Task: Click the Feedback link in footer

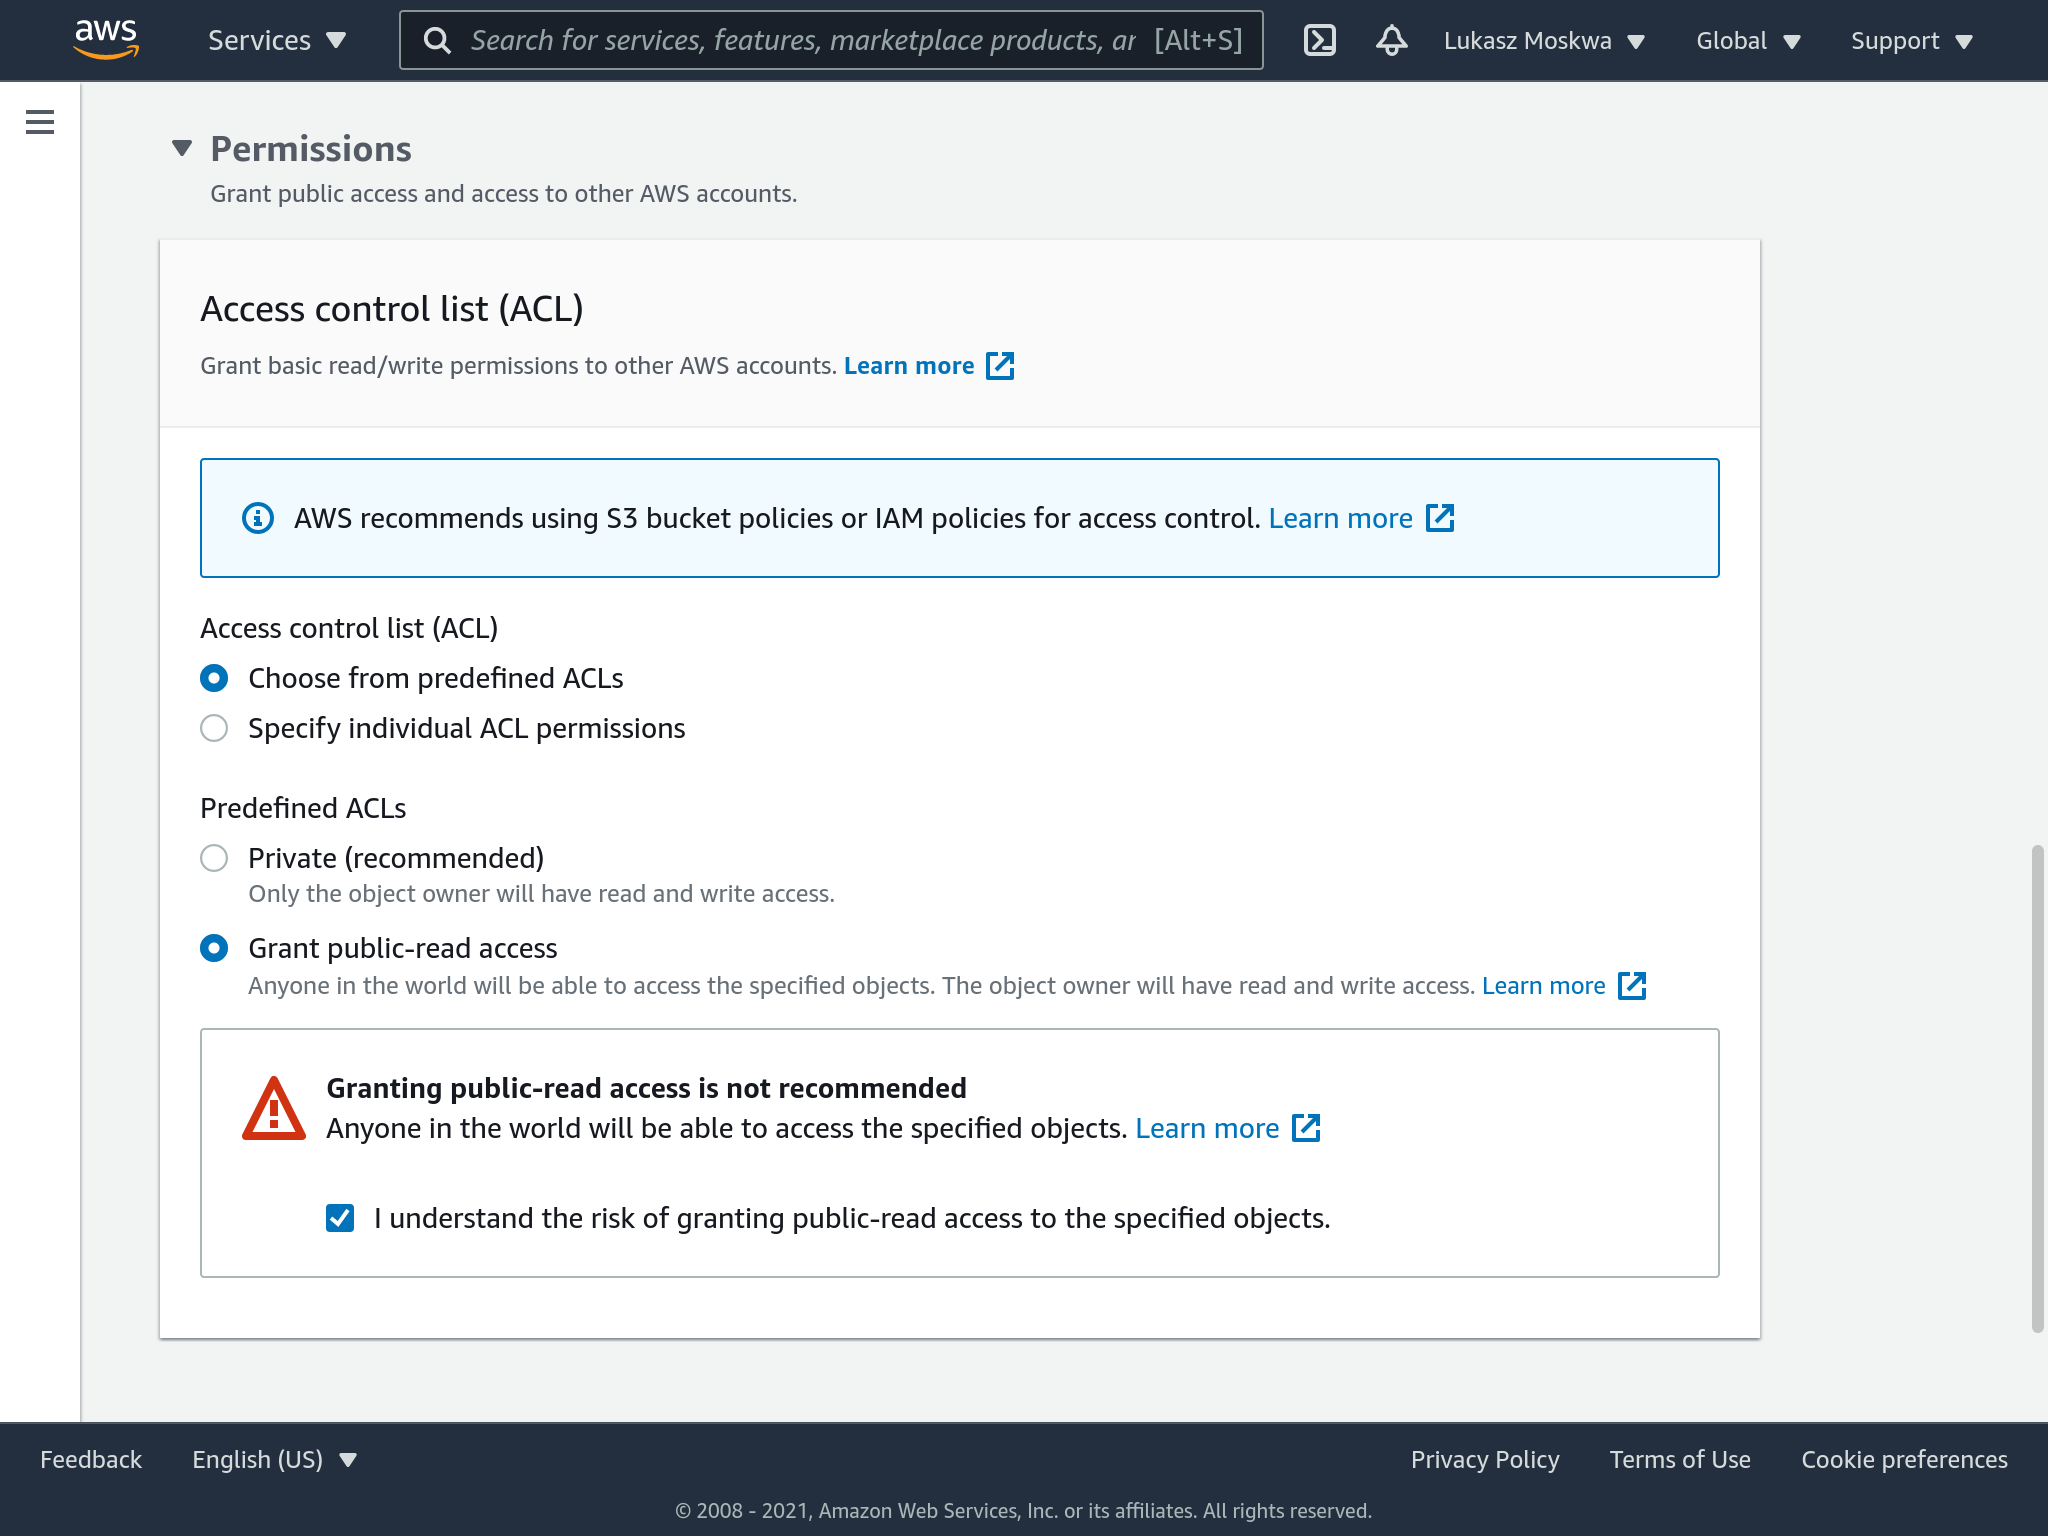Action: pos(91,1459)
